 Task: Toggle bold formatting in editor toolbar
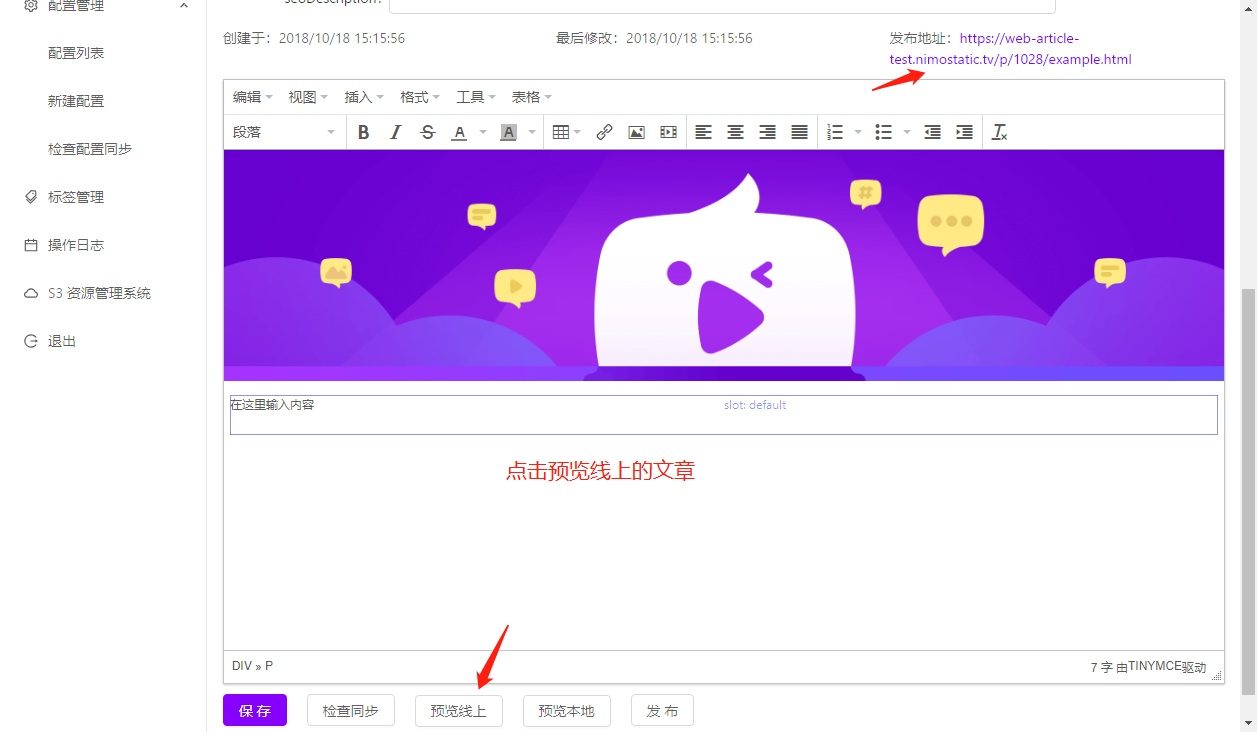tap(364, 132)
